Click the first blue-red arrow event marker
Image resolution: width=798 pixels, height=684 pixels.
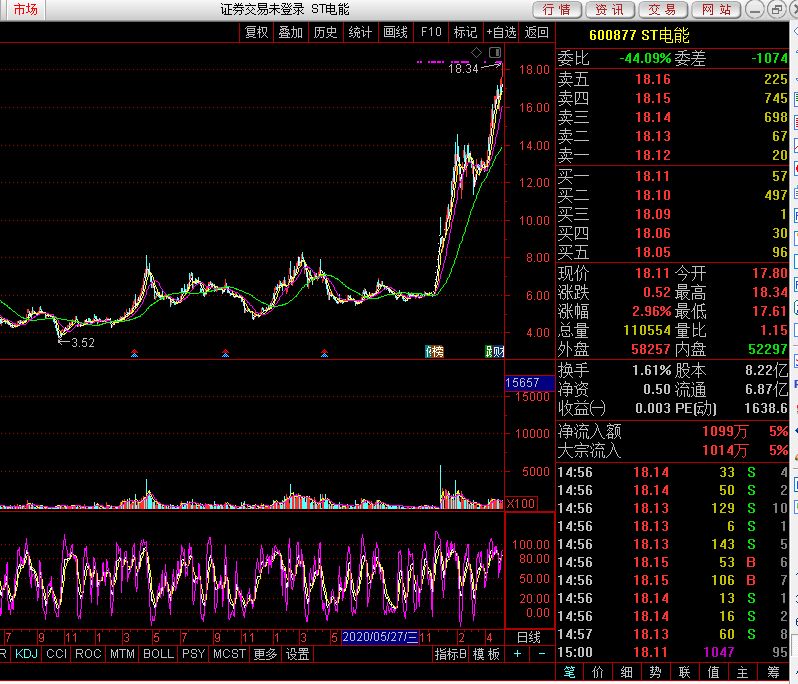[135, 352]
